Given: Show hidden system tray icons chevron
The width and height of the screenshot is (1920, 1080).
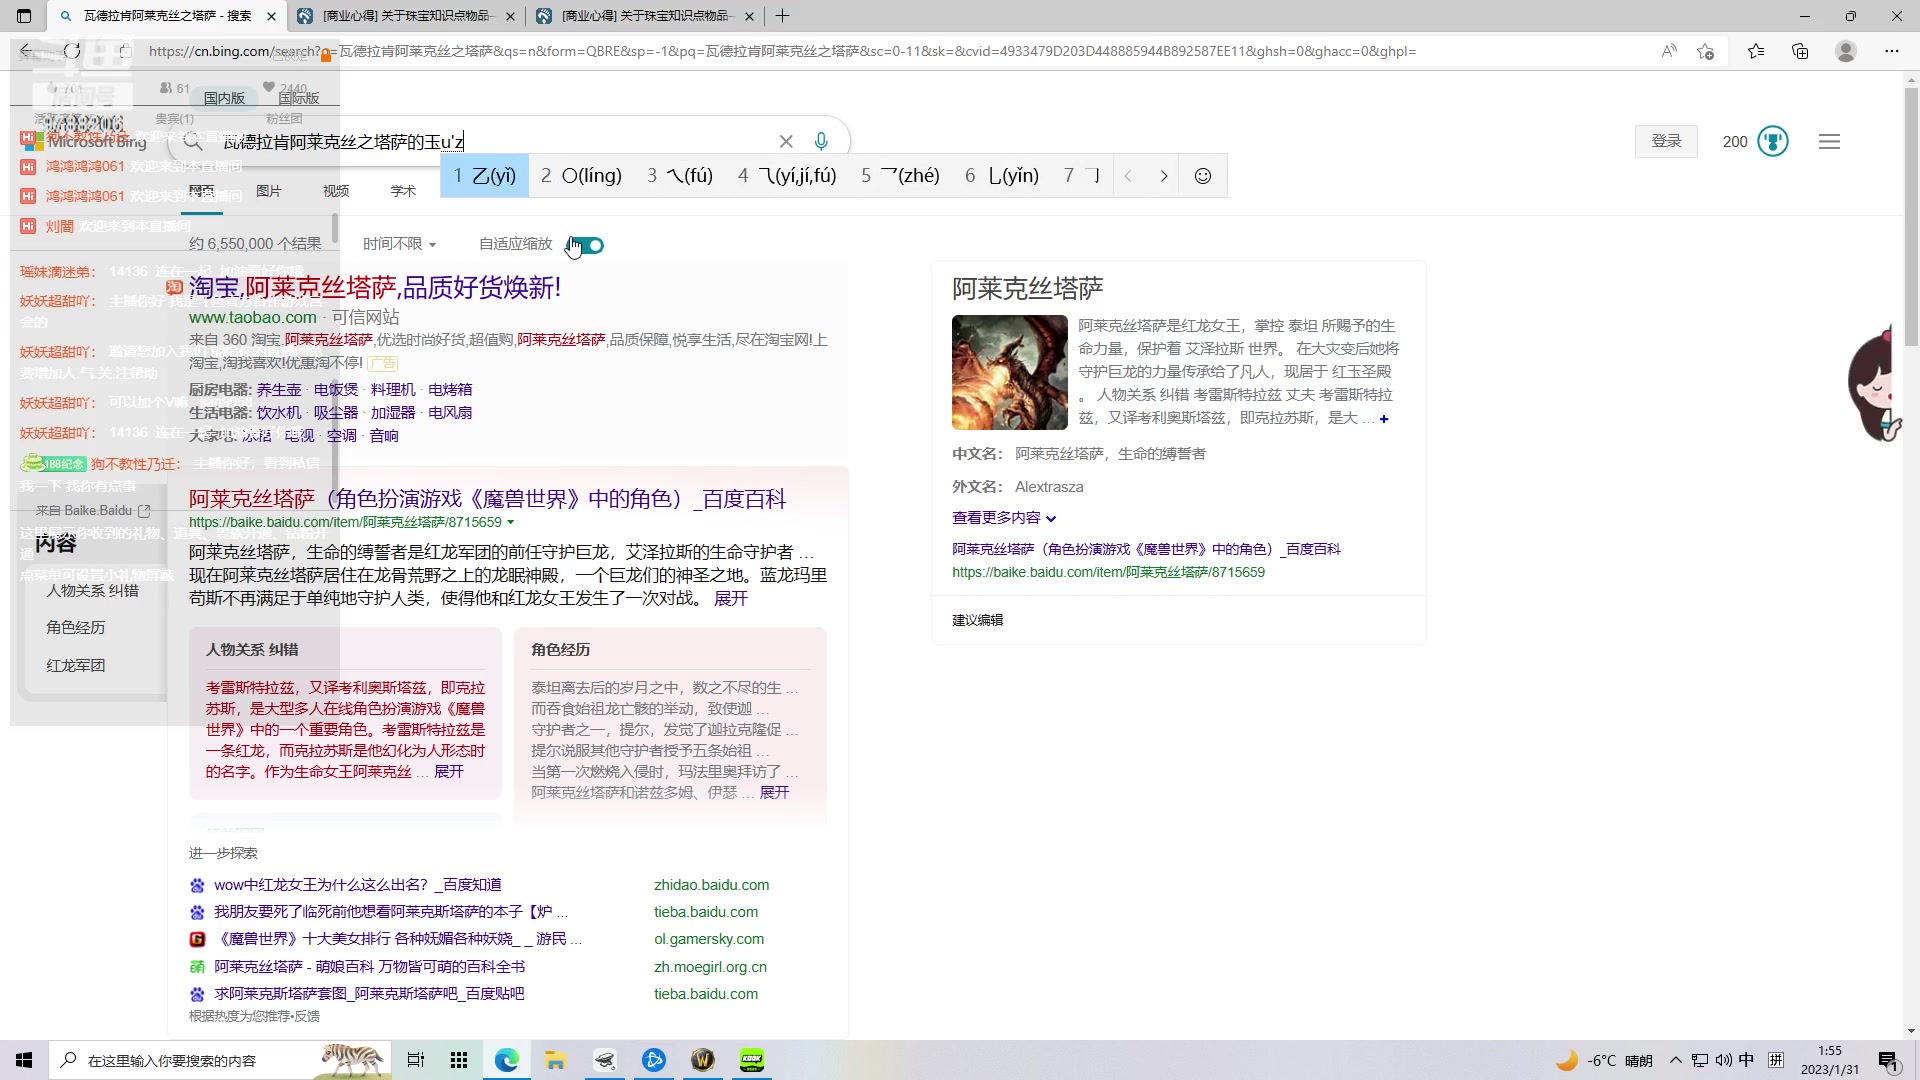Looking at the screenshot, I should [1676, 1060].
